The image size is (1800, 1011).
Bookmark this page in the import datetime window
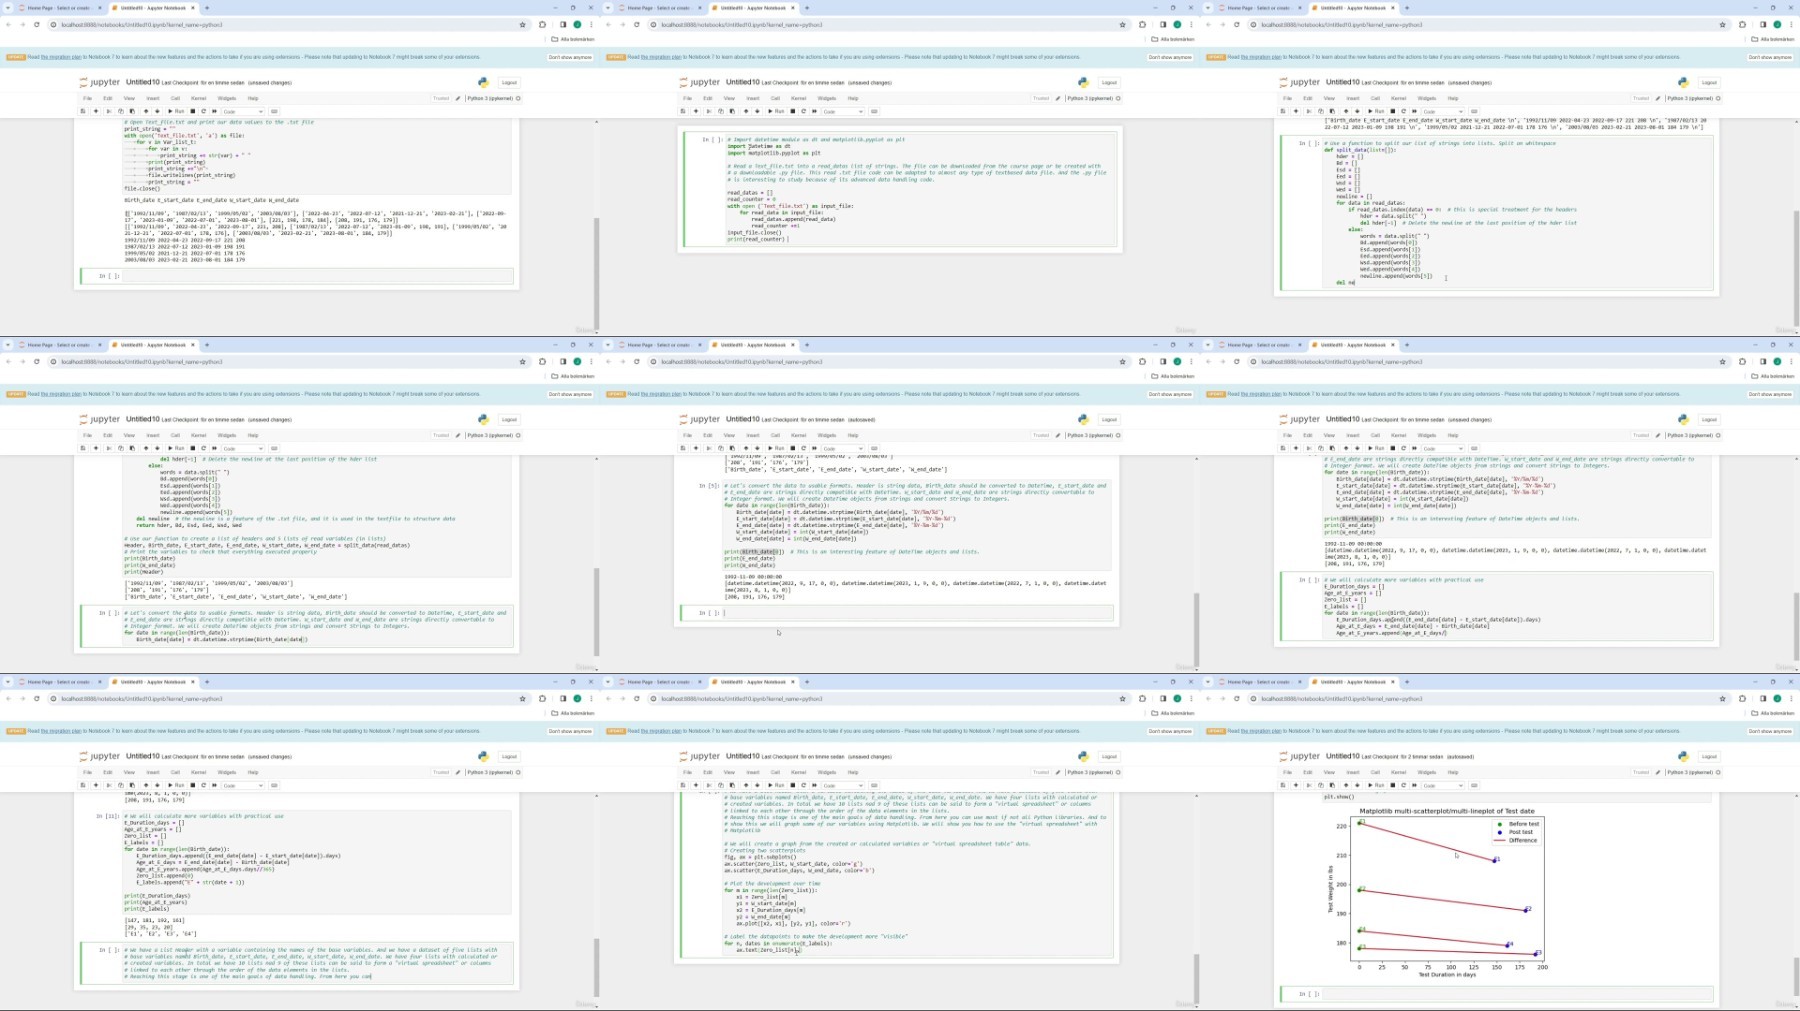pos(1122,24)
